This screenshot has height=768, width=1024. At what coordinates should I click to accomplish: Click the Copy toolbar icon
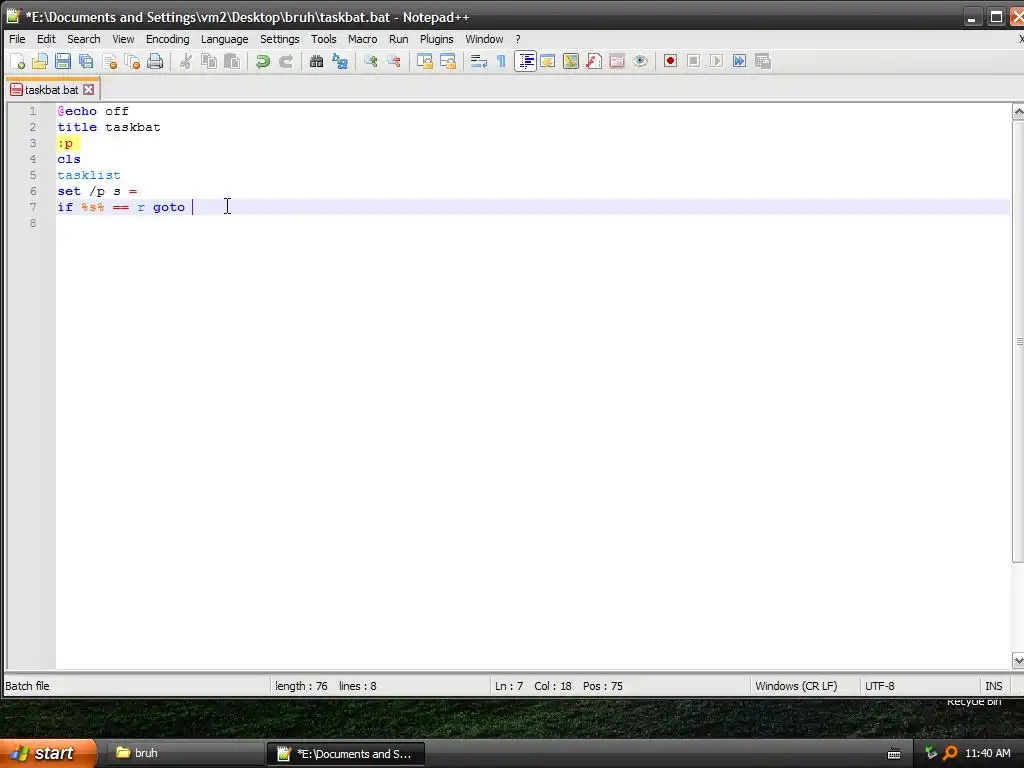tap(209, 61)
